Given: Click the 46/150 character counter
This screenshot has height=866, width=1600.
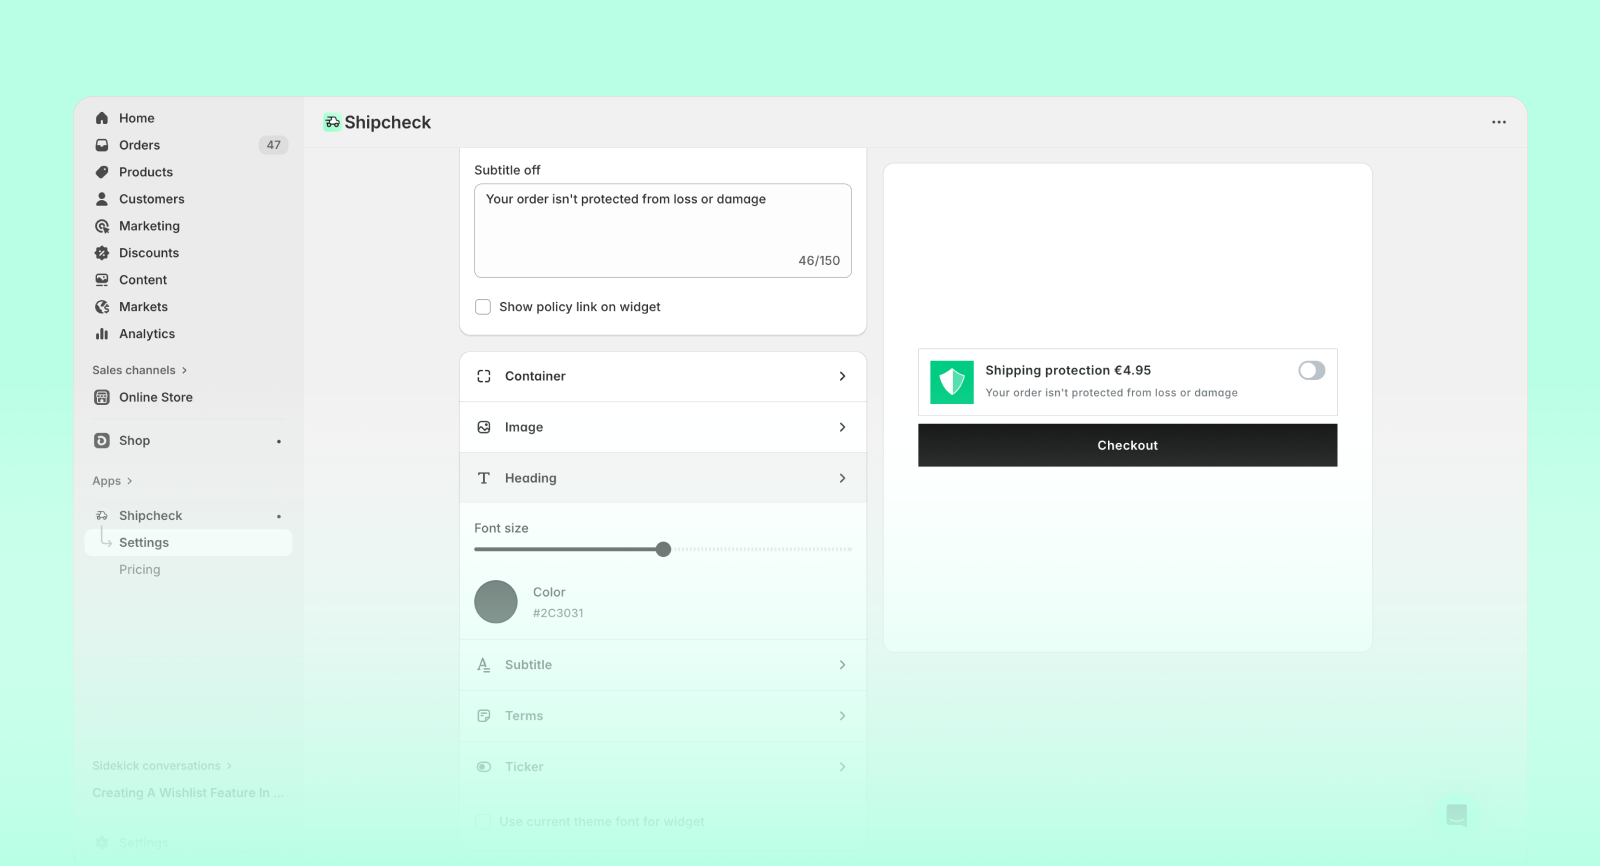Looking at the screenshot, I should (819, 261).
